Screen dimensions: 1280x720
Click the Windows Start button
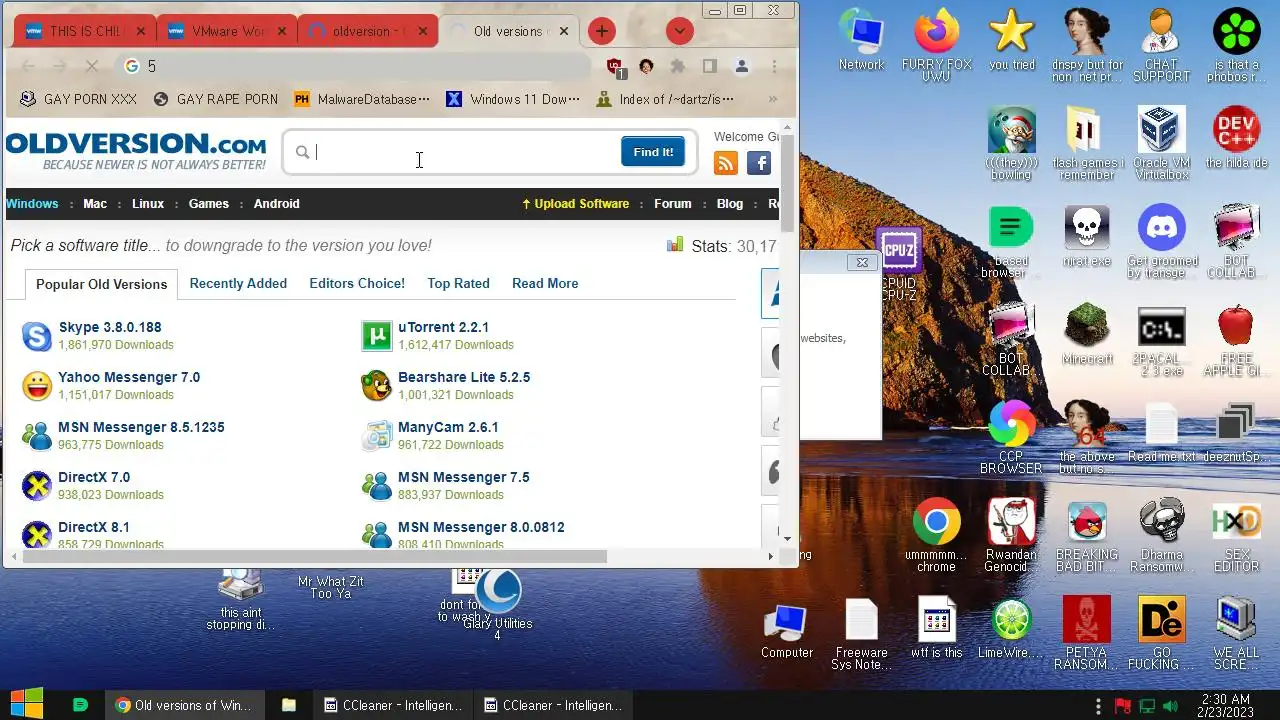26,705
